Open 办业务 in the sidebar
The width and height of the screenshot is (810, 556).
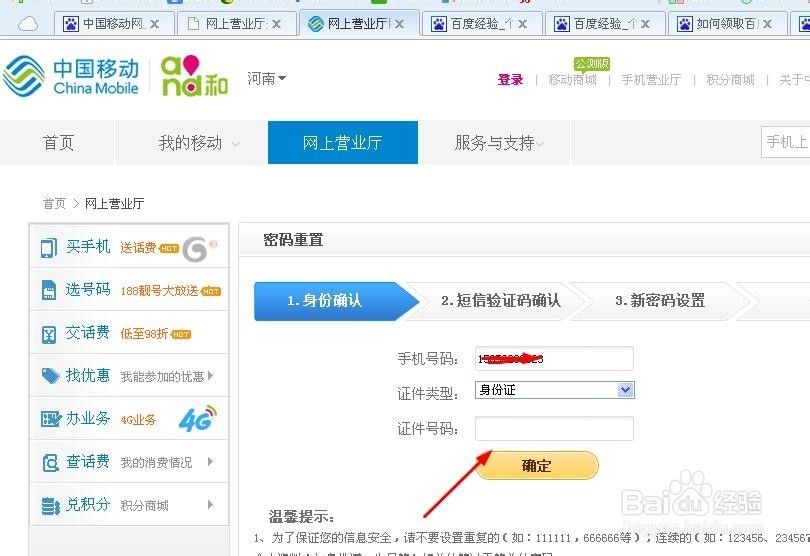point(88,419)
